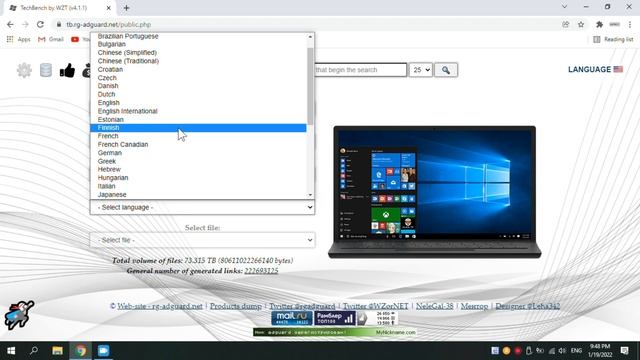This screenshot has width=640, height=360.
Task: Open the Twitter @rgadguard link
Action: tap(302, 306)
